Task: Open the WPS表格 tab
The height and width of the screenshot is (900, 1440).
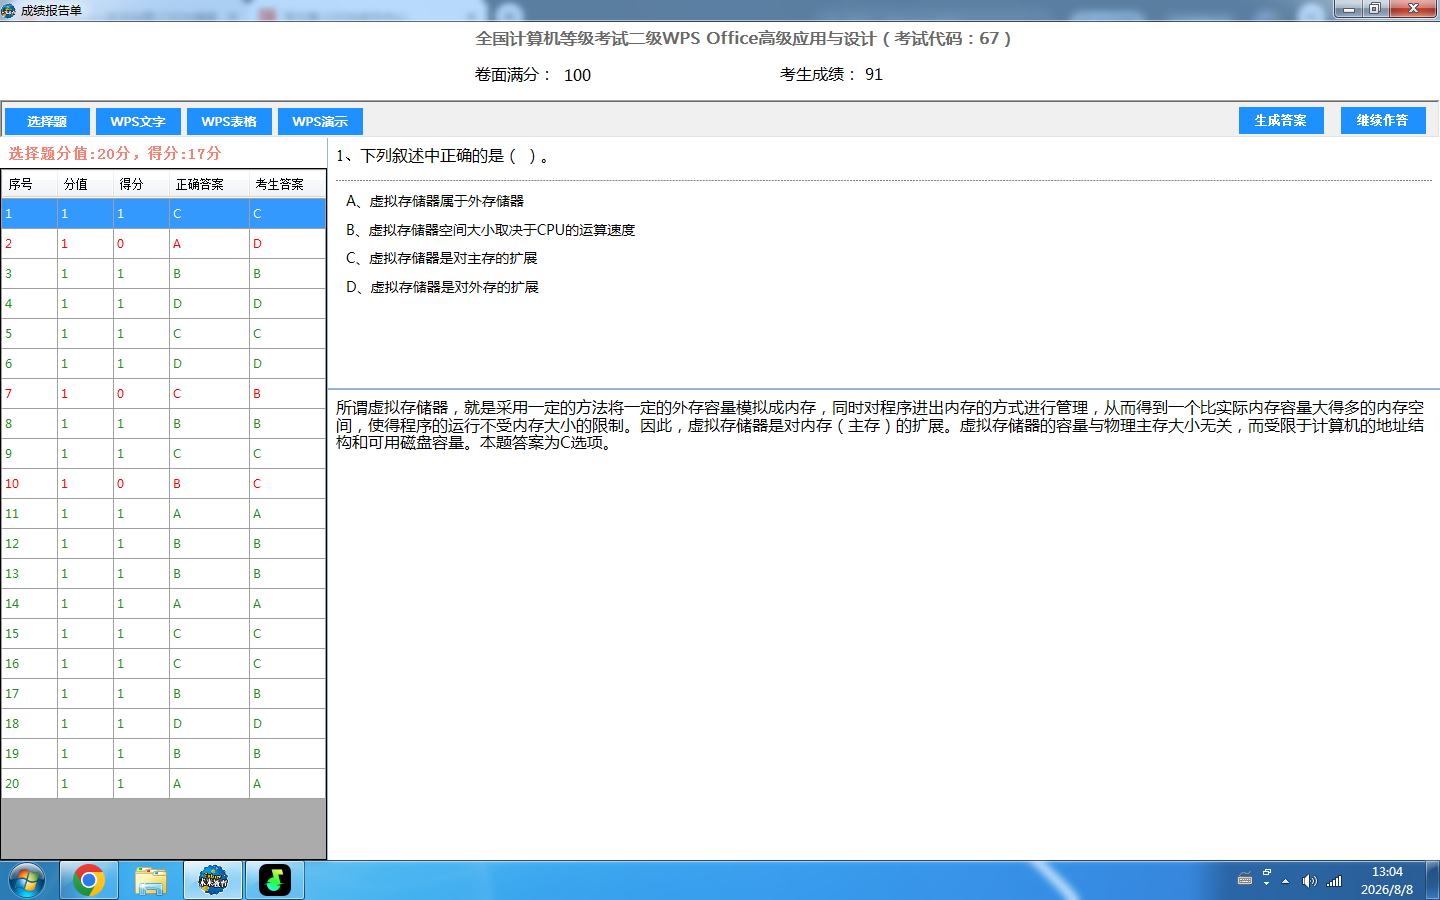Action: tap(229, 121)
